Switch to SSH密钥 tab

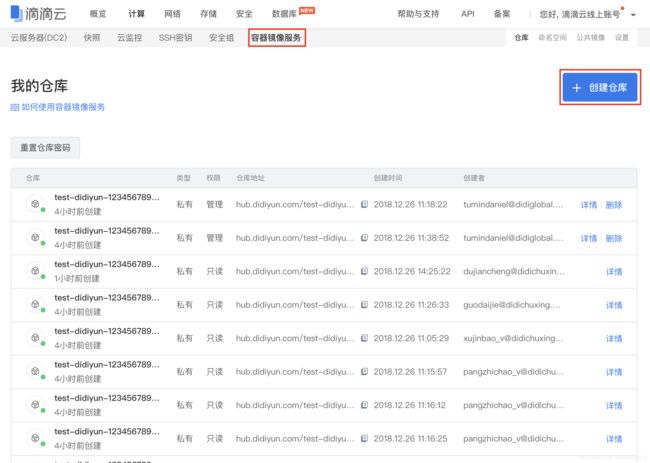coord(175,38)
